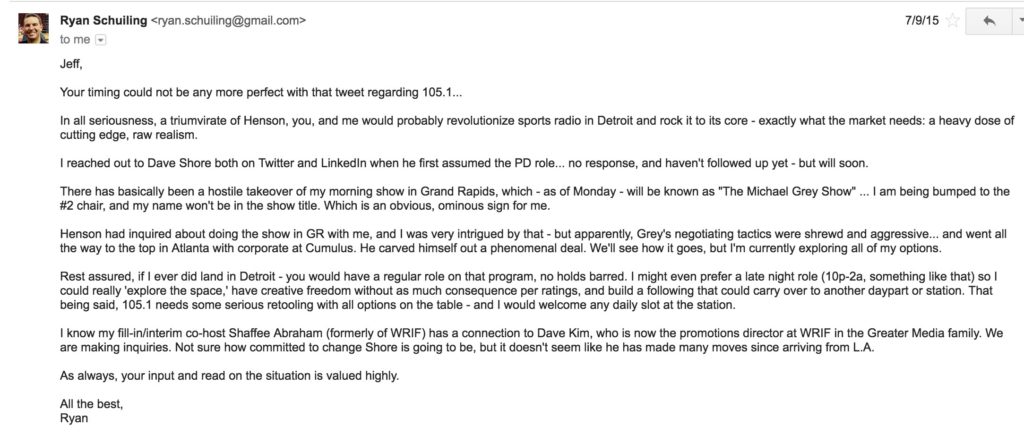Click the "Ryan" signature at the bottom
Screen dimensions: 1024x435
click(73, 419)
